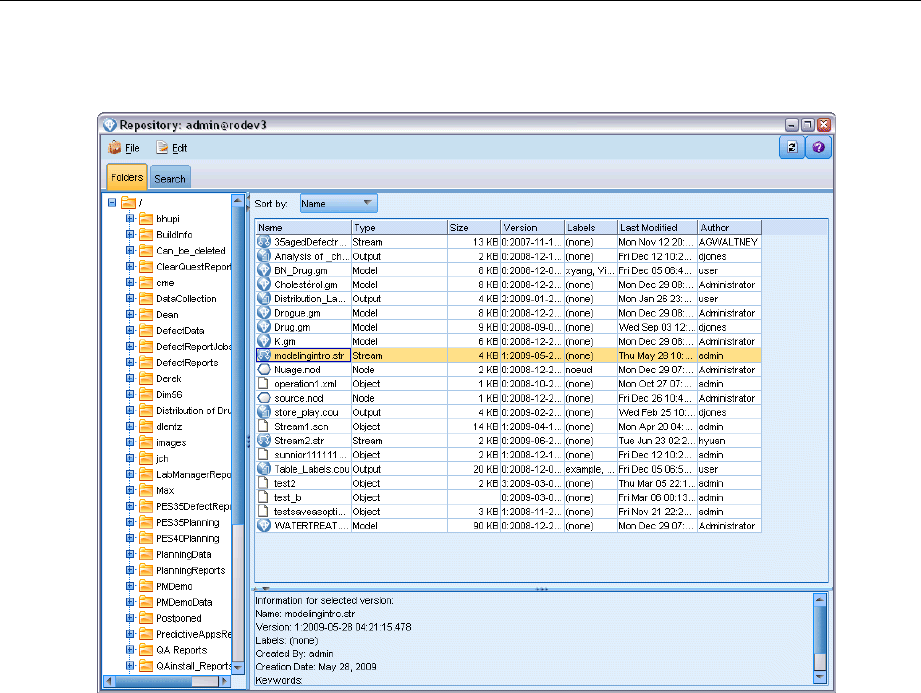Switch to the Search tab
The height and width of the screenshot is (693, 921).
[x=170, y=179]
